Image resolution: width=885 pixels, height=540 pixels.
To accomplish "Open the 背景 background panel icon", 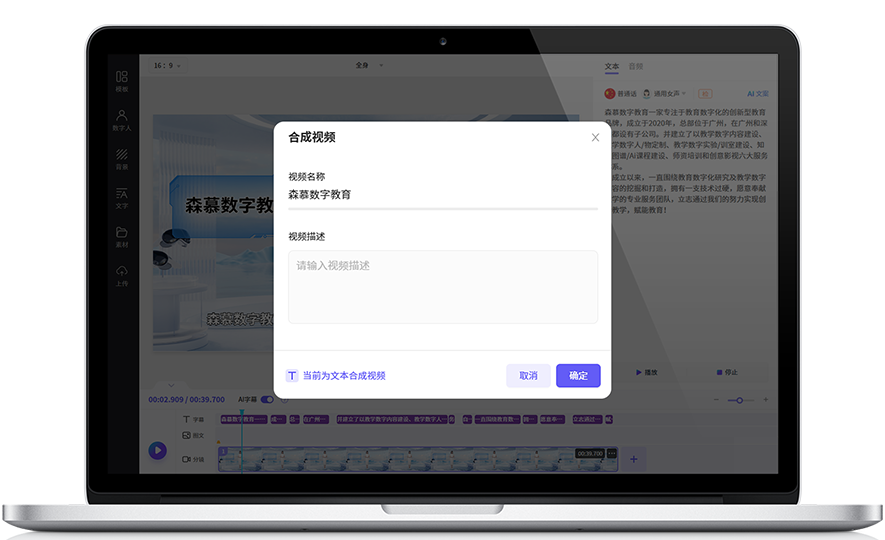I will coord(122,158).
